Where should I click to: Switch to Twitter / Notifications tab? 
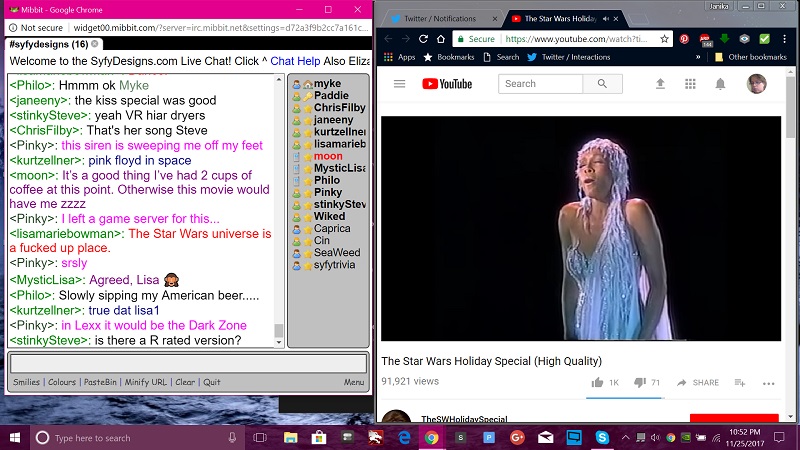point(439,19)
